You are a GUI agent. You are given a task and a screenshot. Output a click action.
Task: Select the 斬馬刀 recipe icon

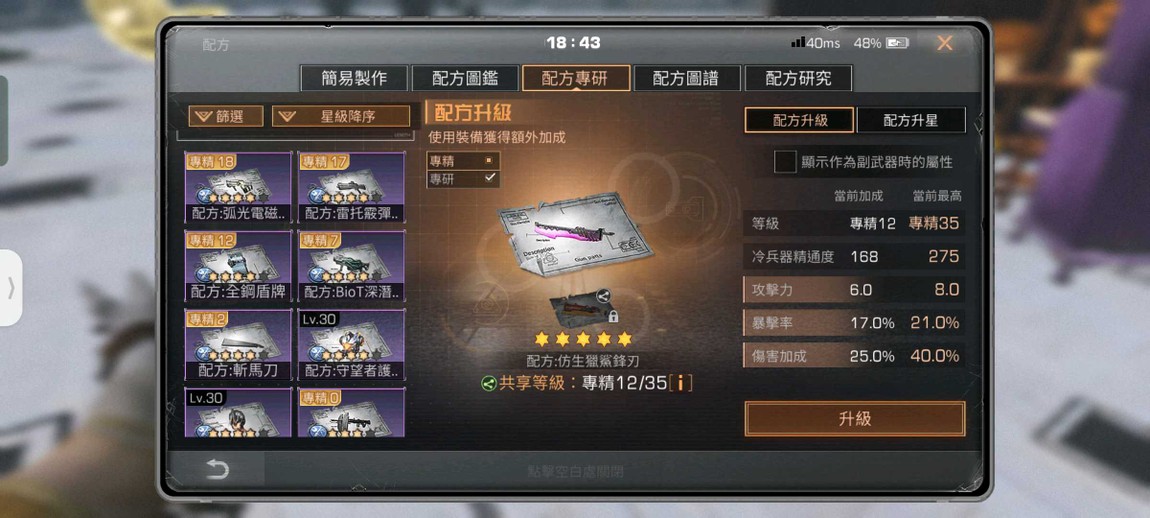238,344
